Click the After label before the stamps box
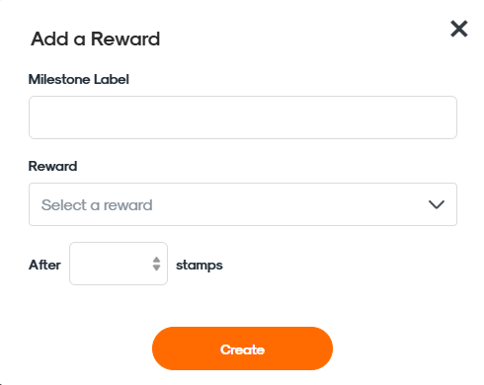Screen dimensions: 484x385 [x=45, y=265]
